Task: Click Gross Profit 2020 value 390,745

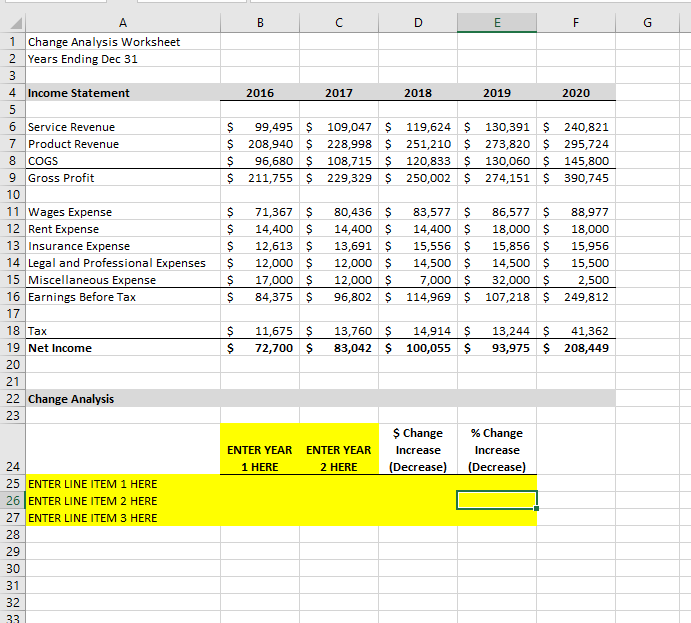Action: pos(576,178)
